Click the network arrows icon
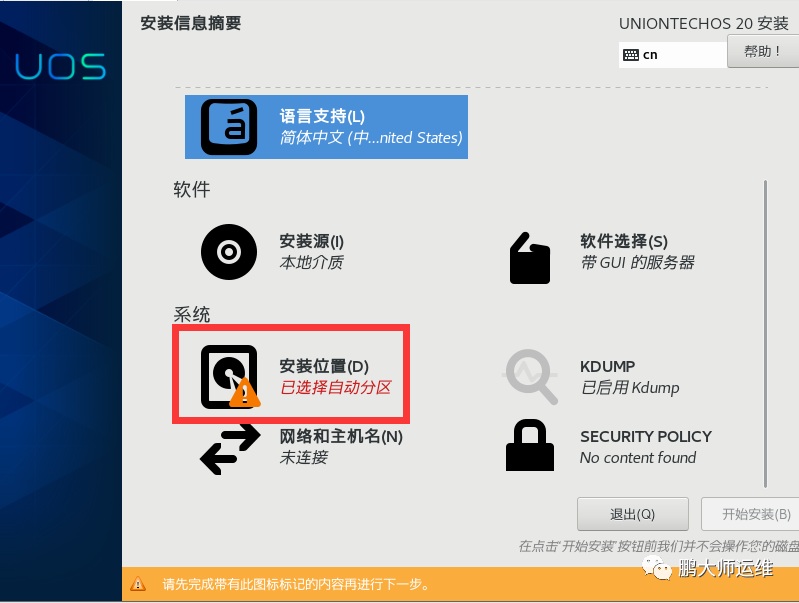 click(x=230, y=449)
